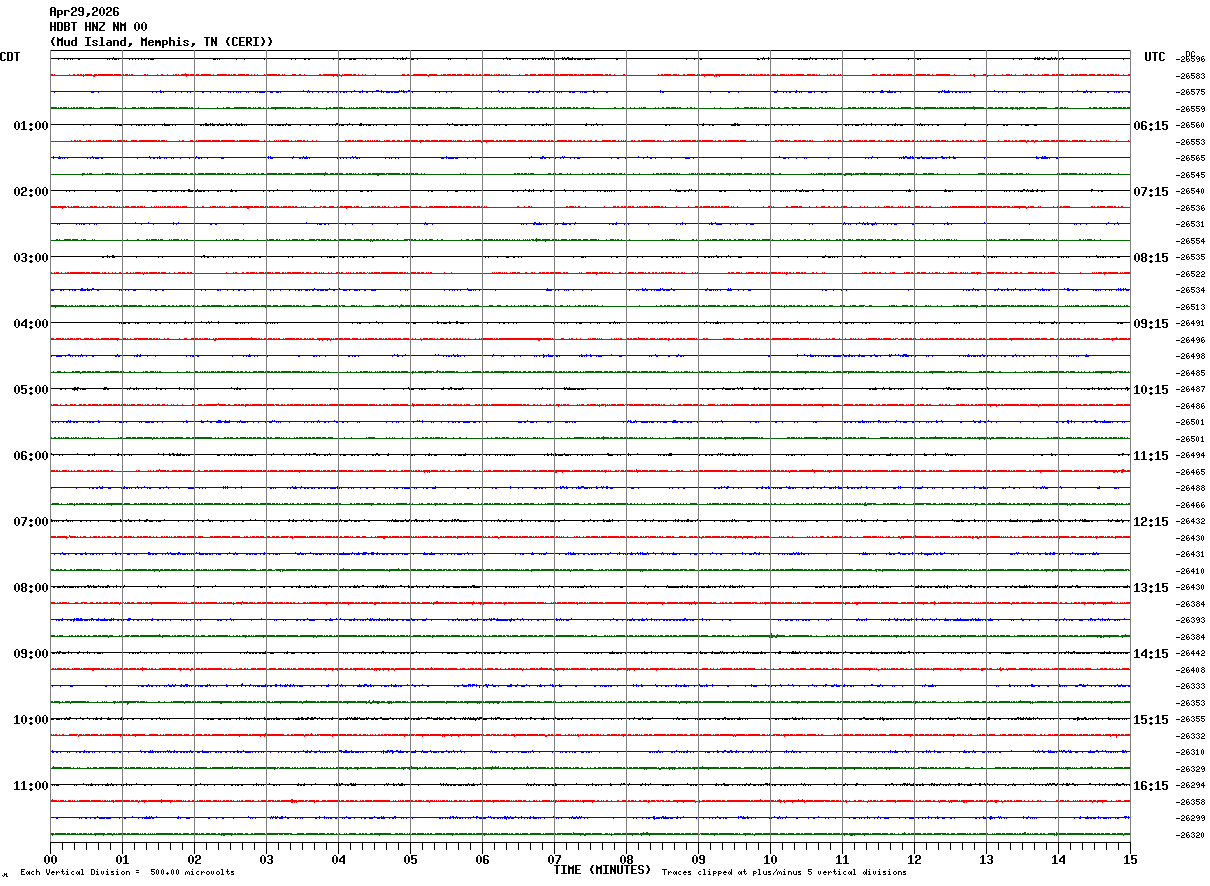1210x886 pixels.
Task: Click the 14:15 UTC time label
Action: pyautogui.click(x=1151, y=654)
